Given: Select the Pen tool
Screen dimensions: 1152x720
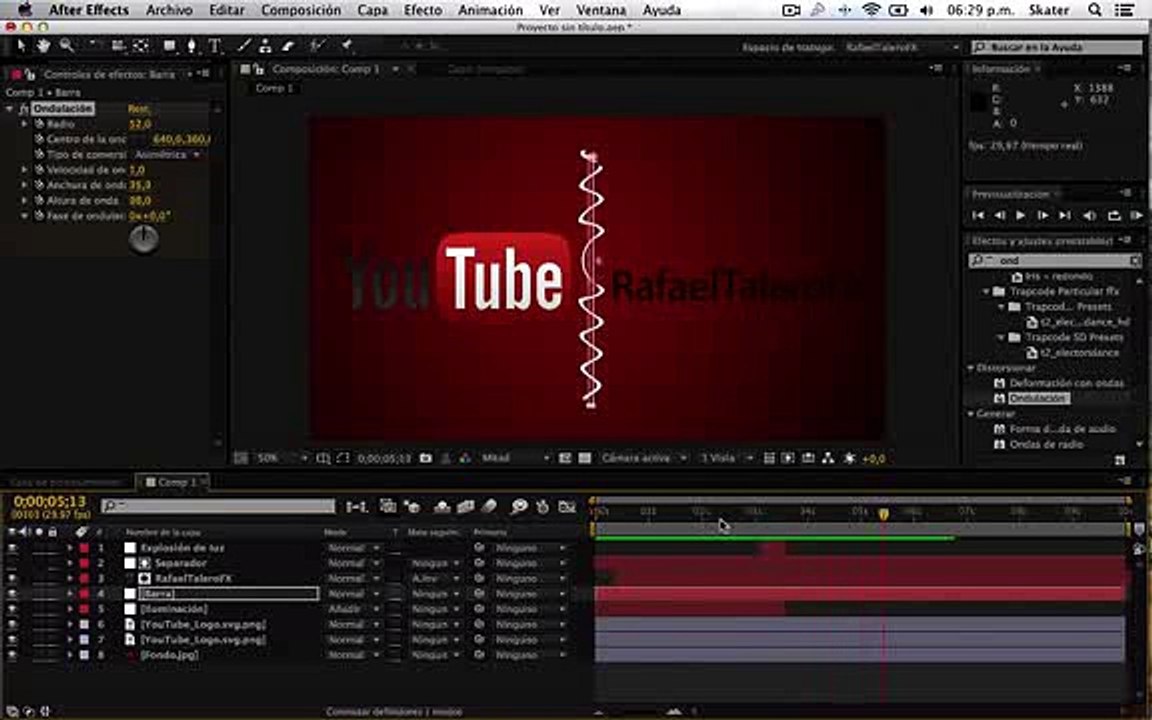Looking at the screenshot, I should coord(192,46).
